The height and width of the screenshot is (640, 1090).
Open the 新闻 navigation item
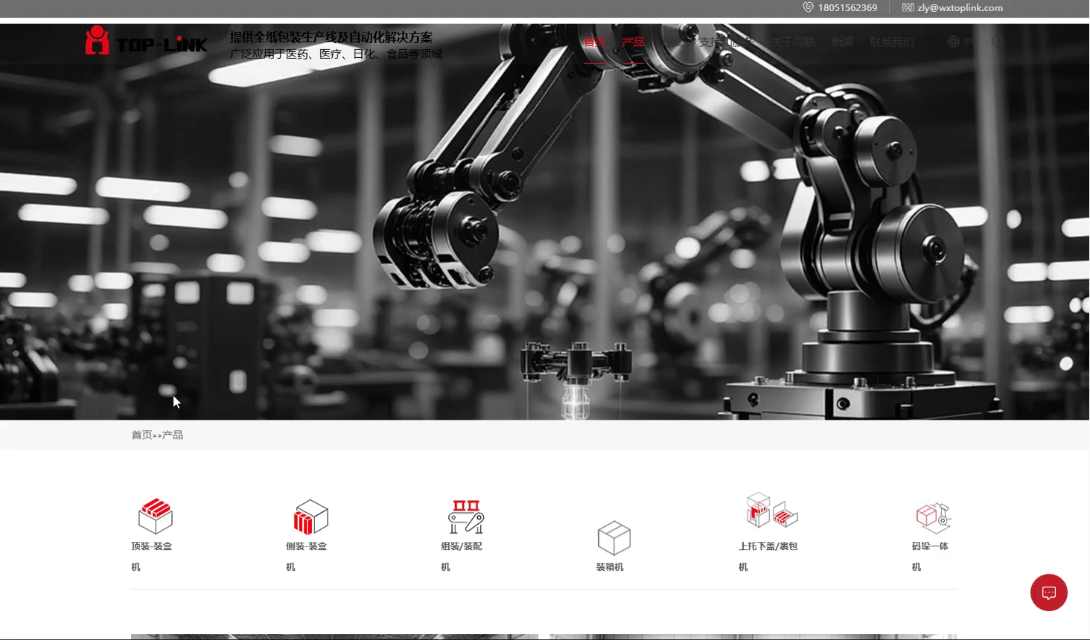click(x=842, y=42)
